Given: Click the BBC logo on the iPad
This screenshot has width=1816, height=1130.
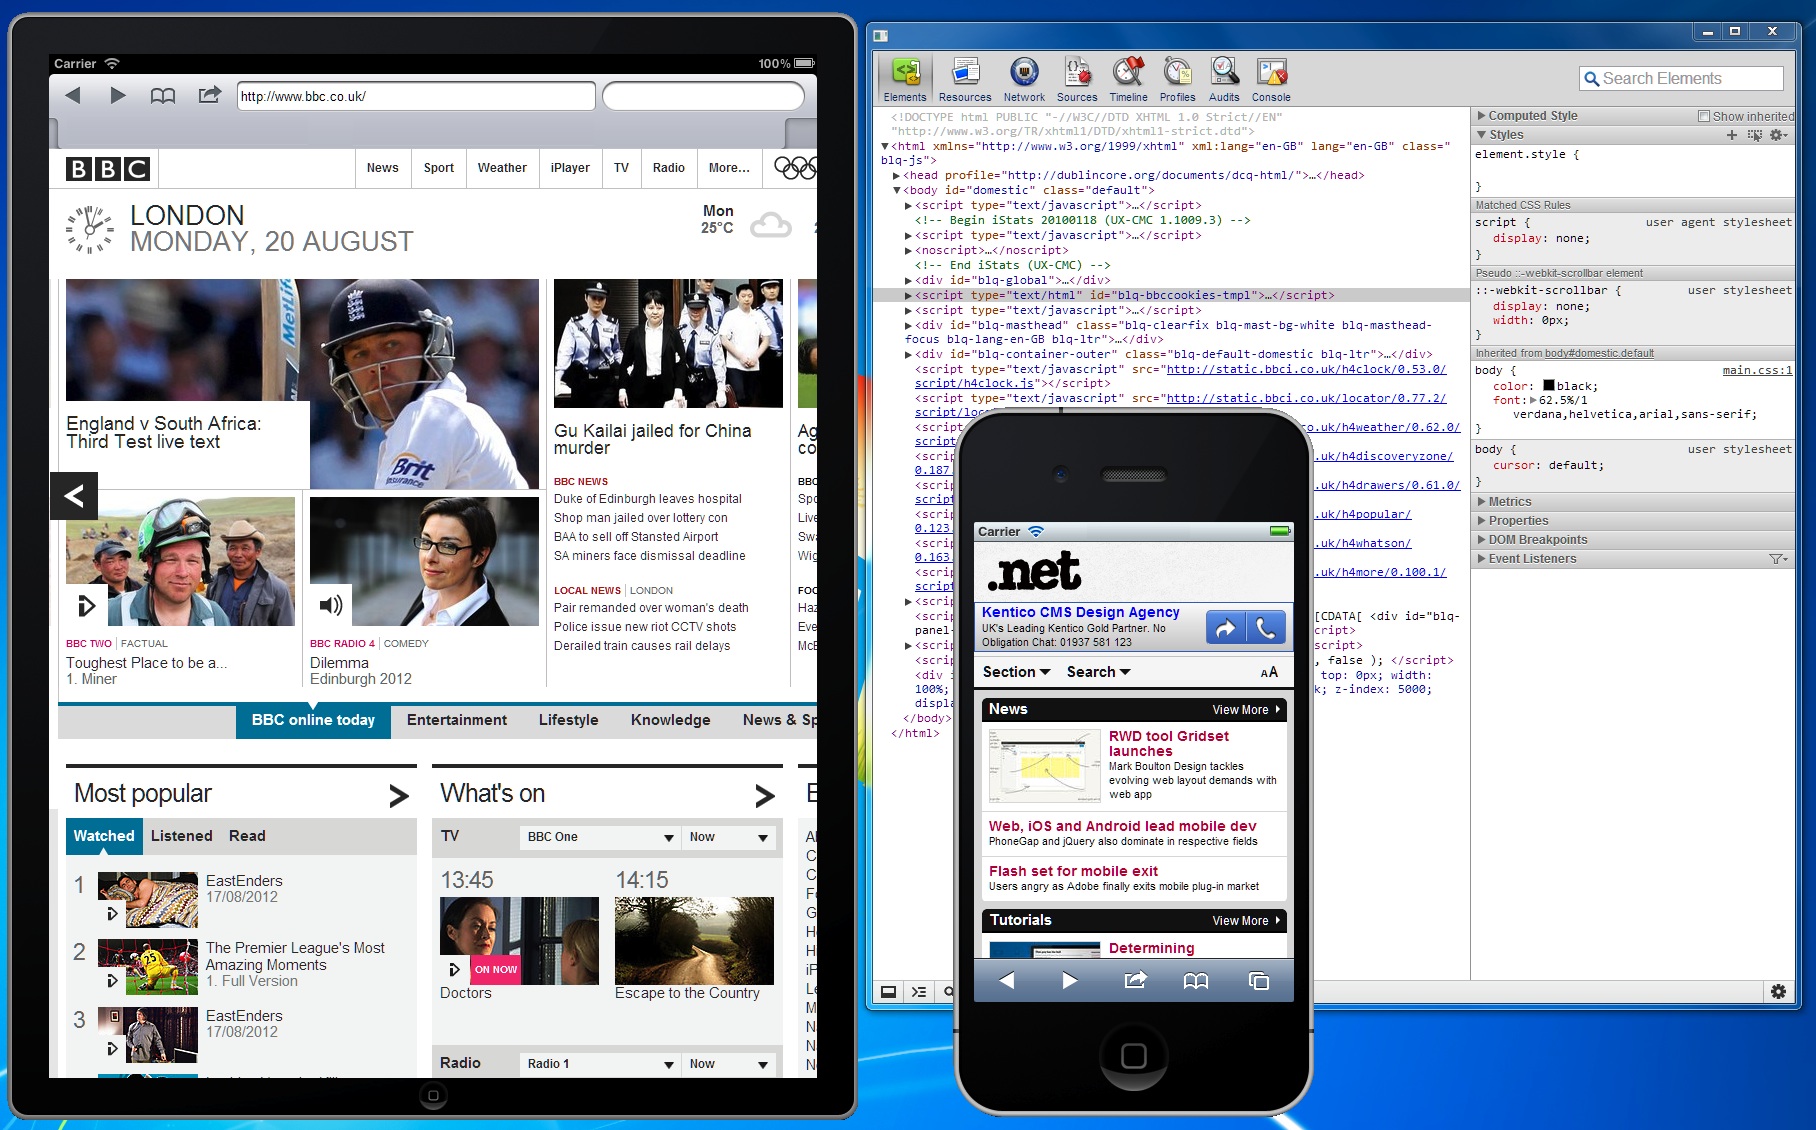Looking at the screenshot, I should (x=108, y=169).
